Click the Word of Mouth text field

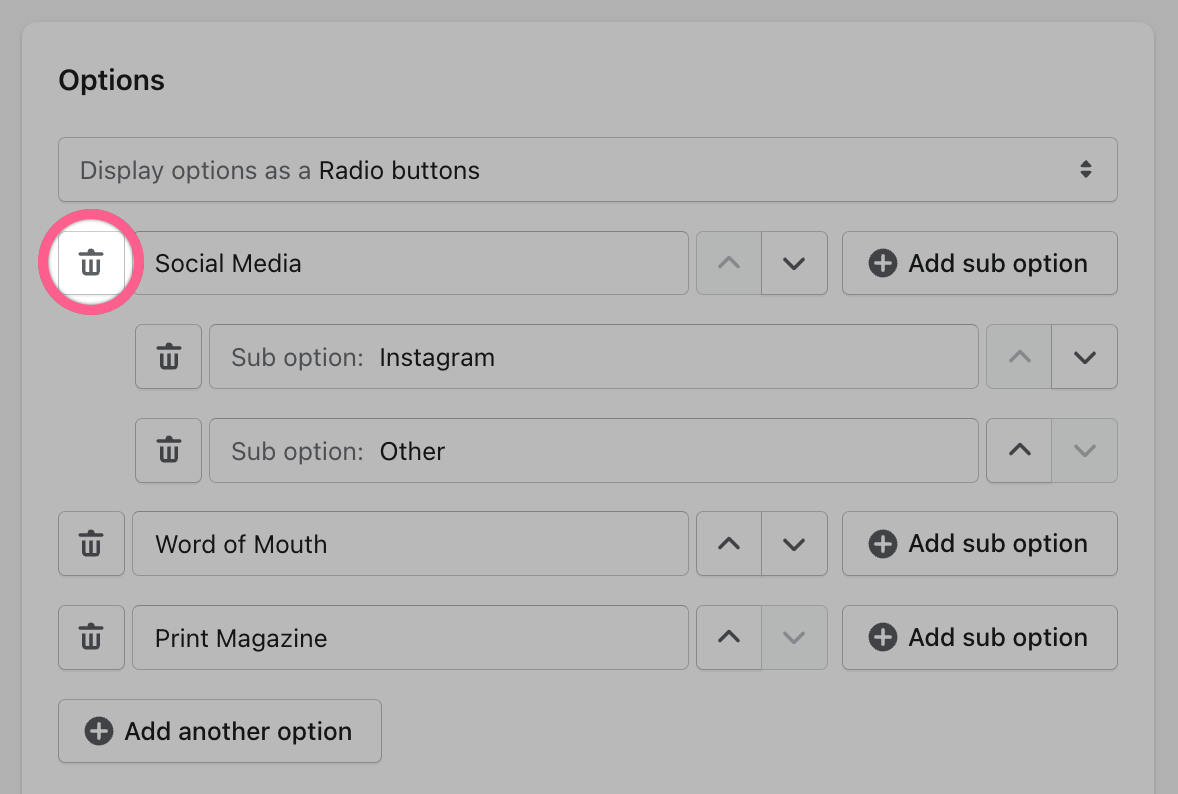(410, 544)
